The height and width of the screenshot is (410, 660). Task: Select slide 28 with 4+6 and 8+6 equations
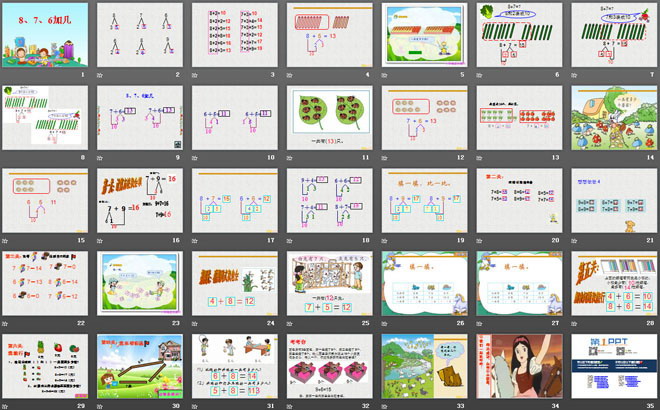pos(611,281)
